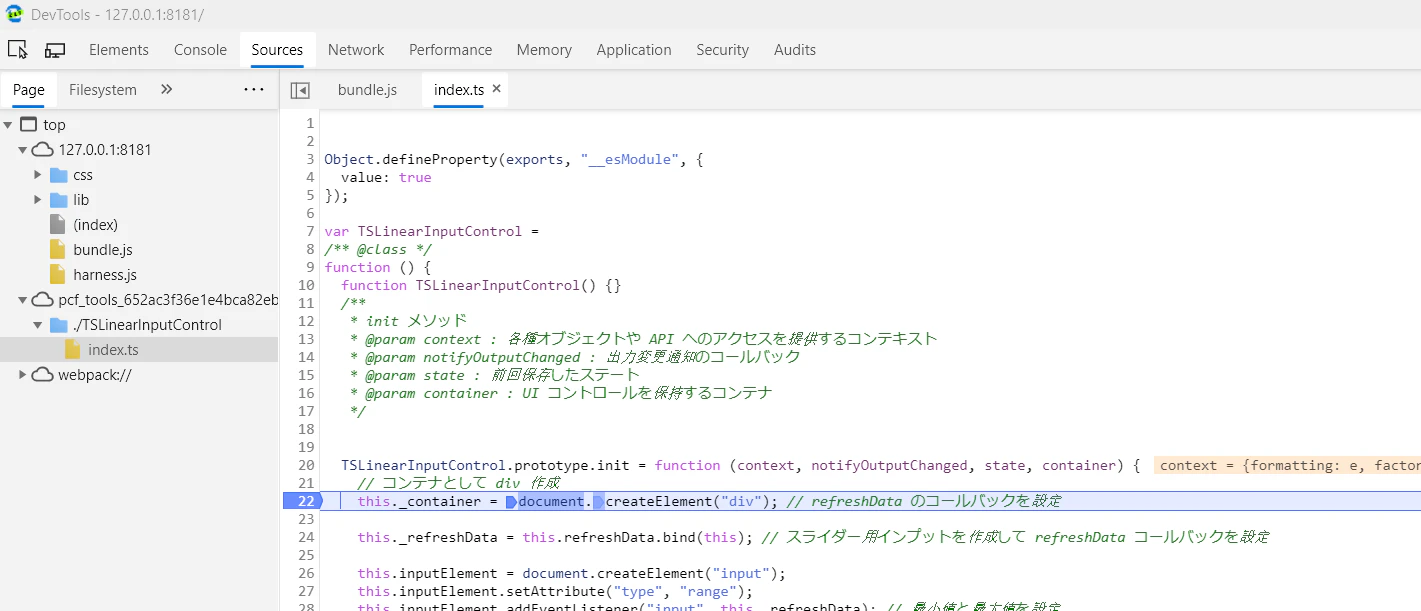Viewport: 1421px width, 611px height.
Task: Select the Filesystem navigator tab
Action: click(x=103, y=90)
